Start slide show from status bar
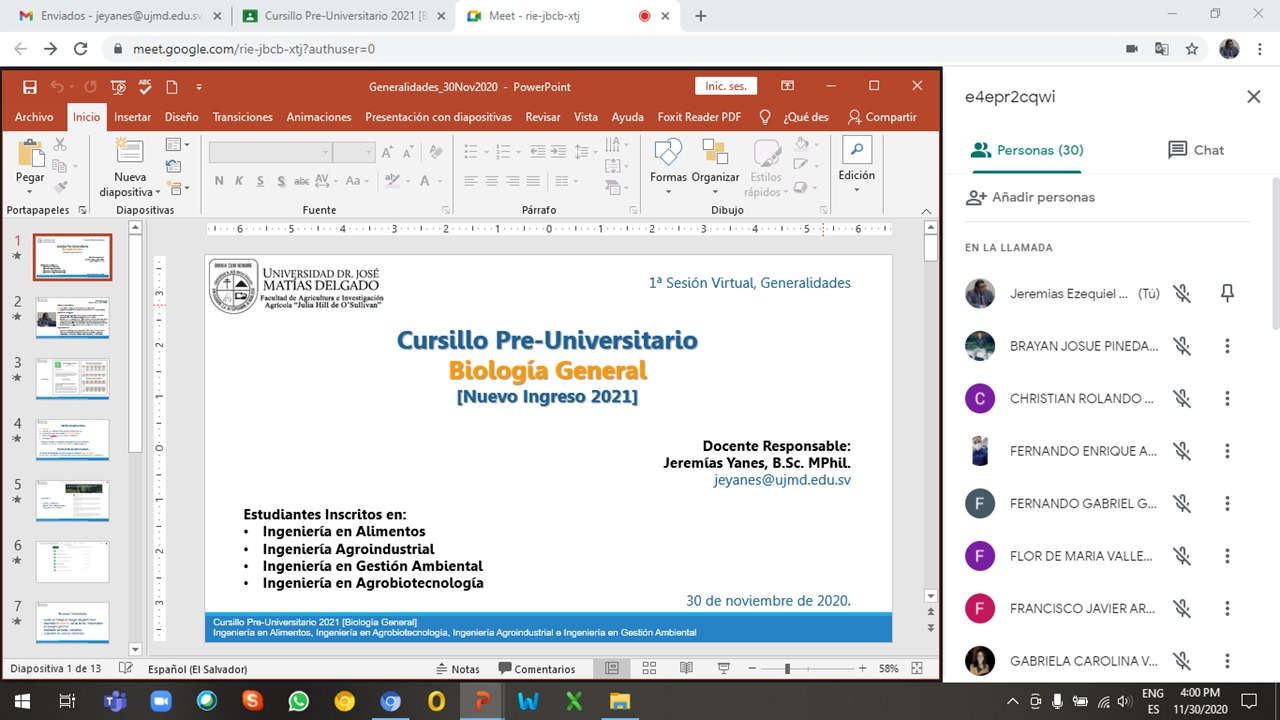 tap(724, 668)
